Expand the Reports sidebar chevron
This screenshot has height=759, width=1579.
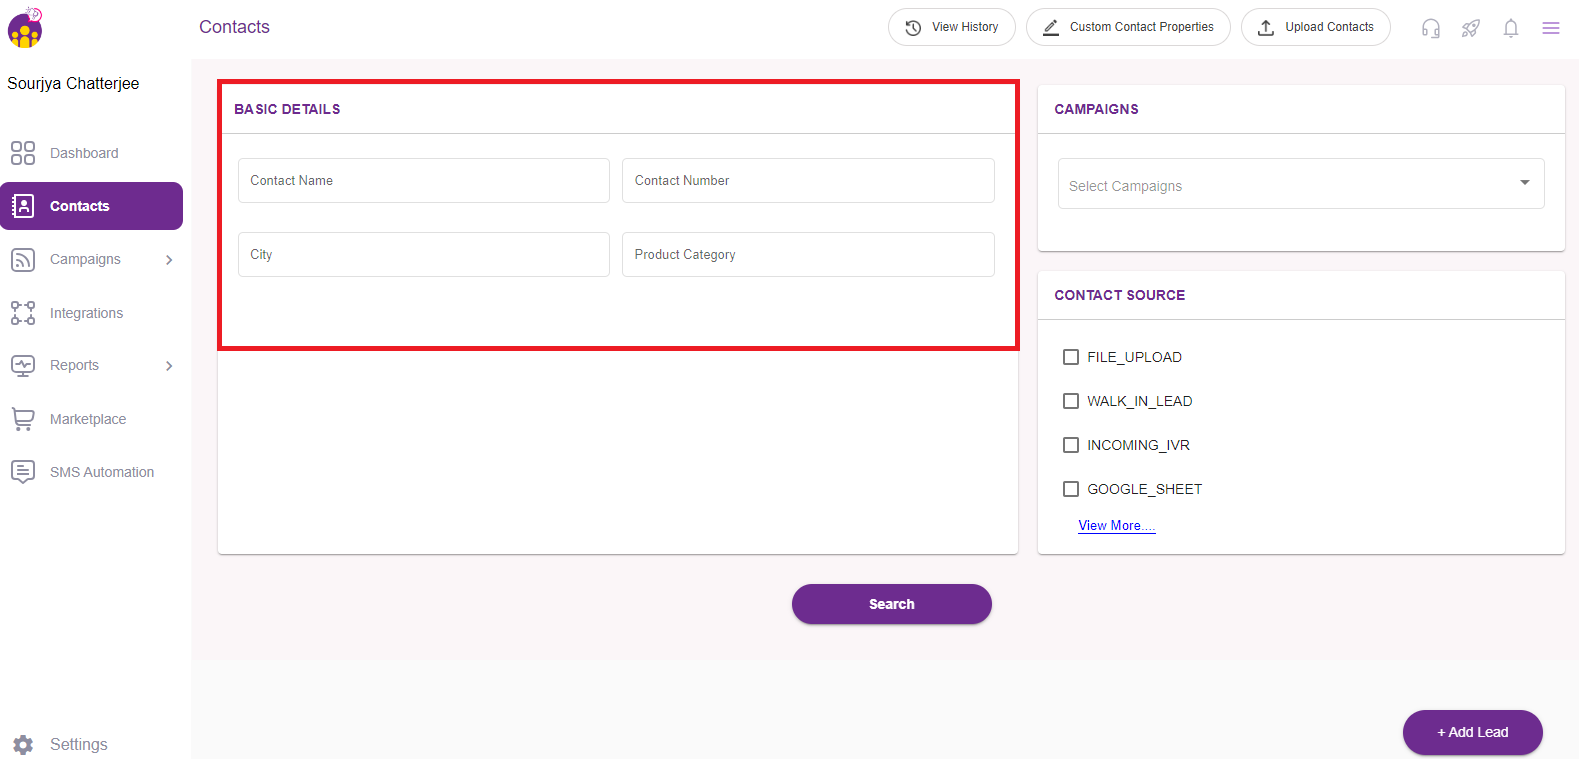pos(169,366)
